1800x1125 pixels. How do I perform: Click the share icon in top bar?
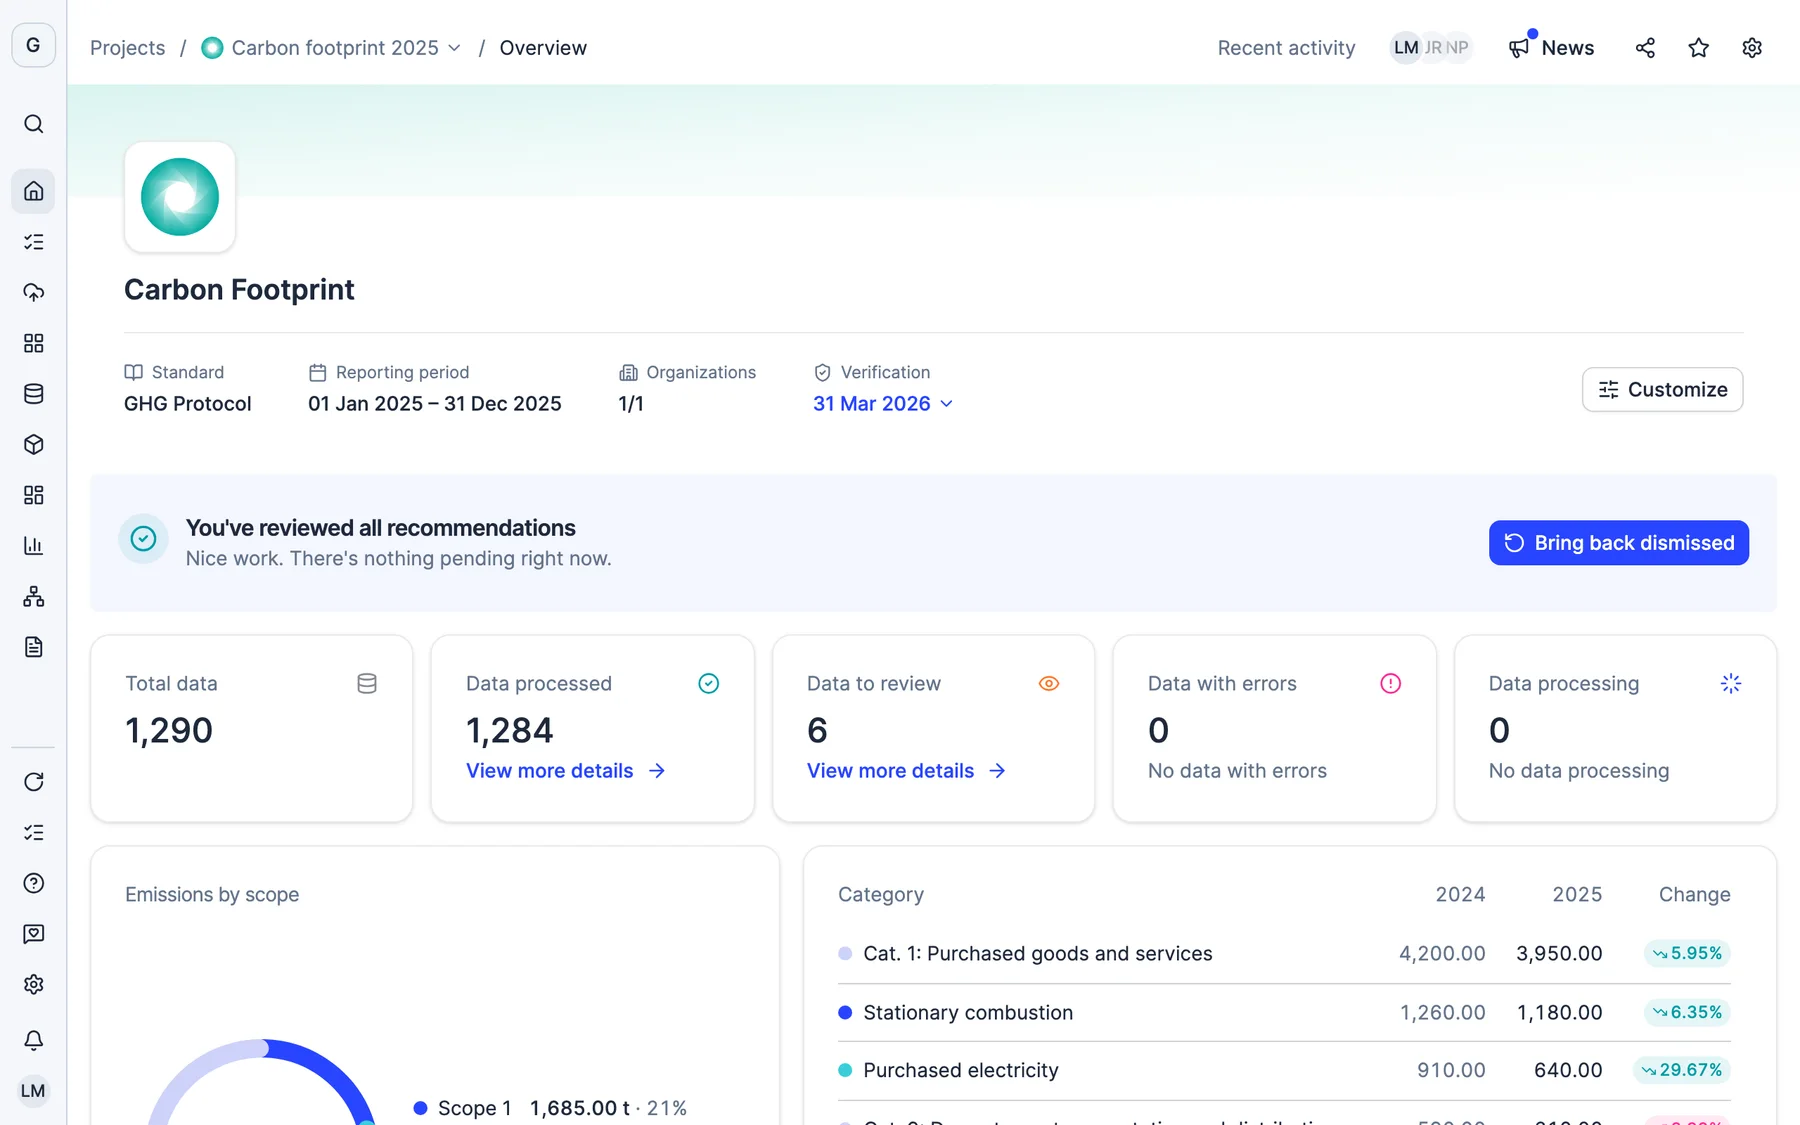click(1645, 48)
